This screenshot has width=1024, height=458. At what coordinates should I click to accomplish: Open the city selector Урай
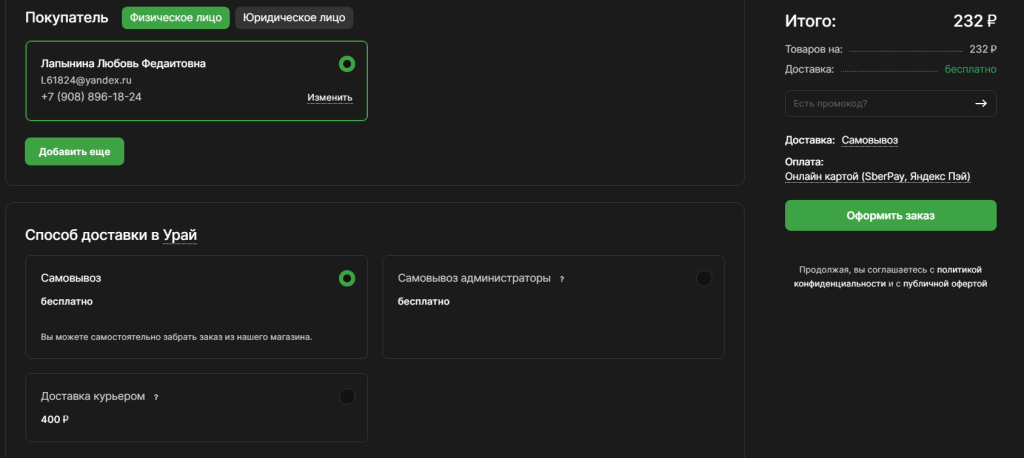tap(181, 236)
